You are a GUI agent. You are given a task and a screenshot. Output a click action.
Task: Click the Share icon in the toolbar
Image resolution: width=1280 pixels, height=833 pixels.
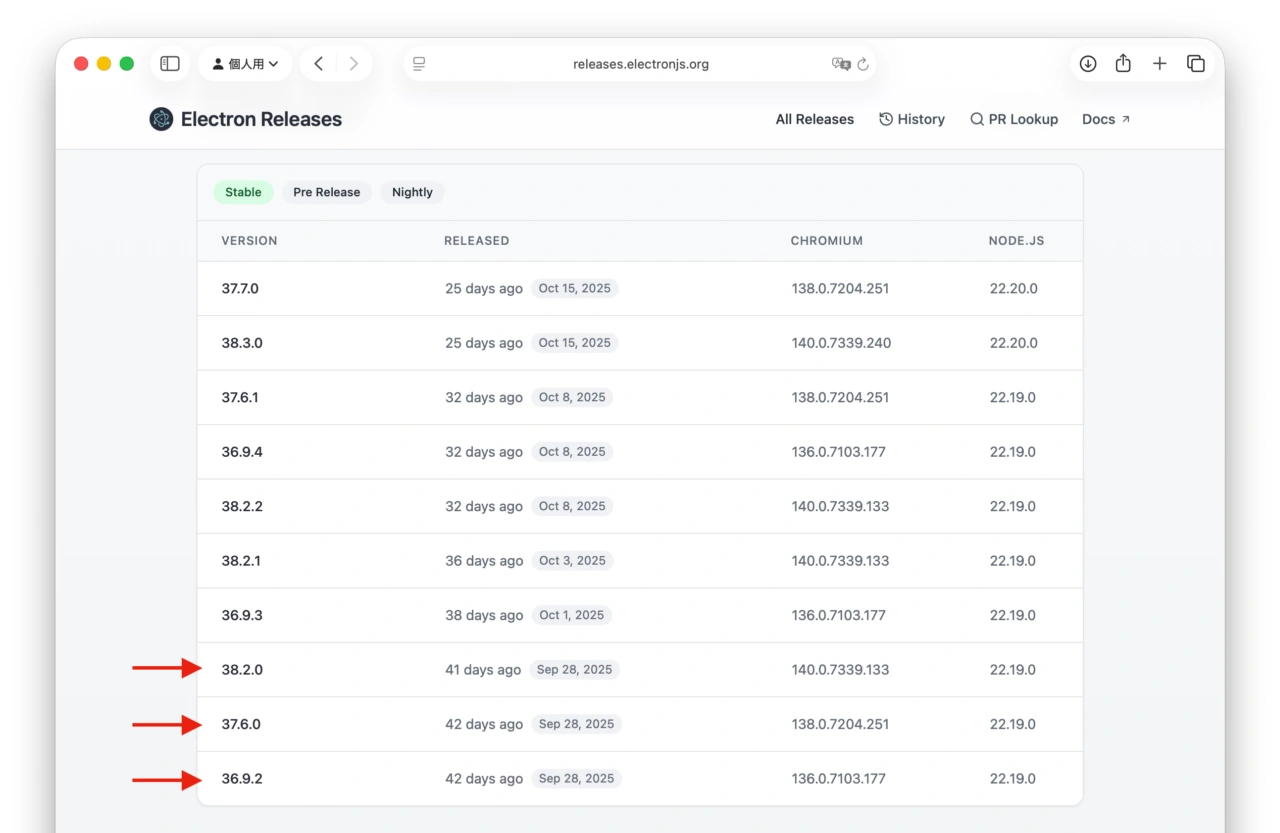coord(1123,63)
